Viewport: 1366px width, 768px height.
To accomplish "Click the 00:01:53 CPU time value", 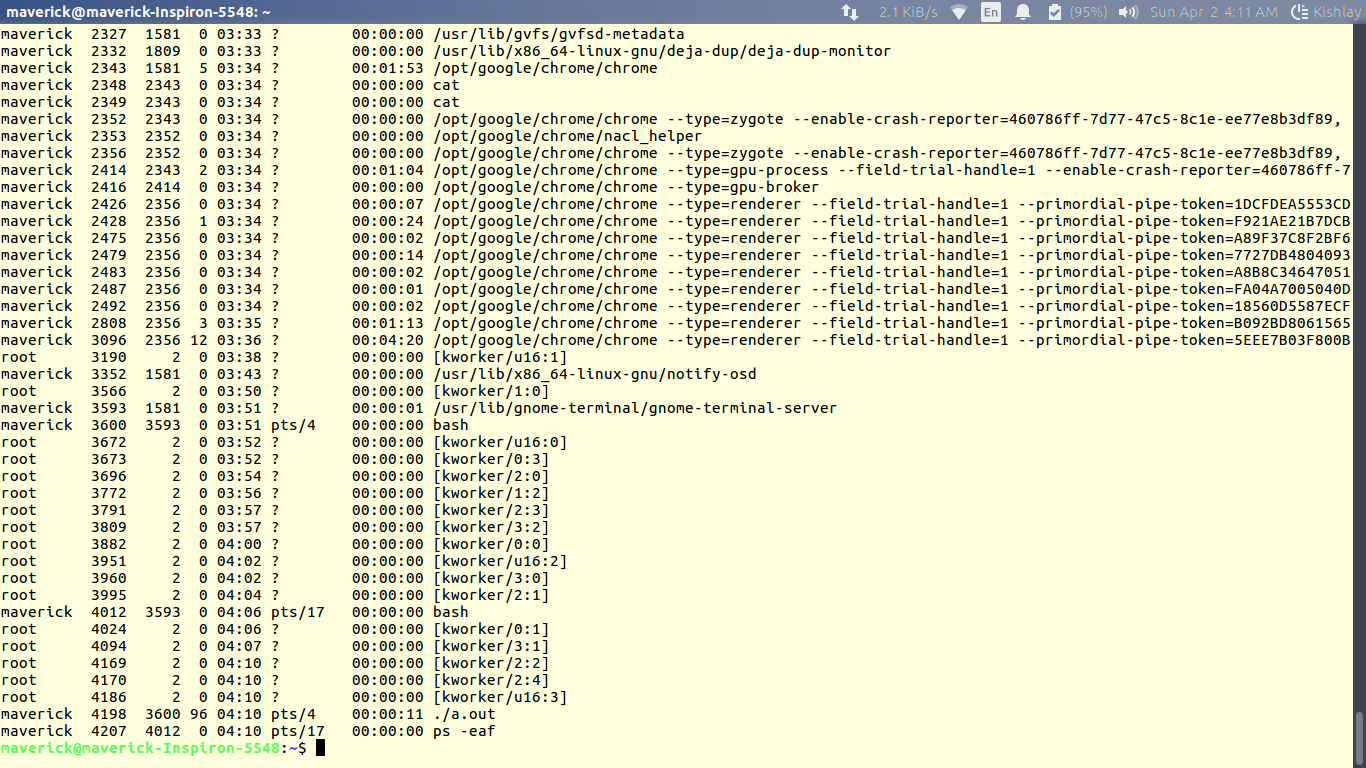I will click(388, 68).
